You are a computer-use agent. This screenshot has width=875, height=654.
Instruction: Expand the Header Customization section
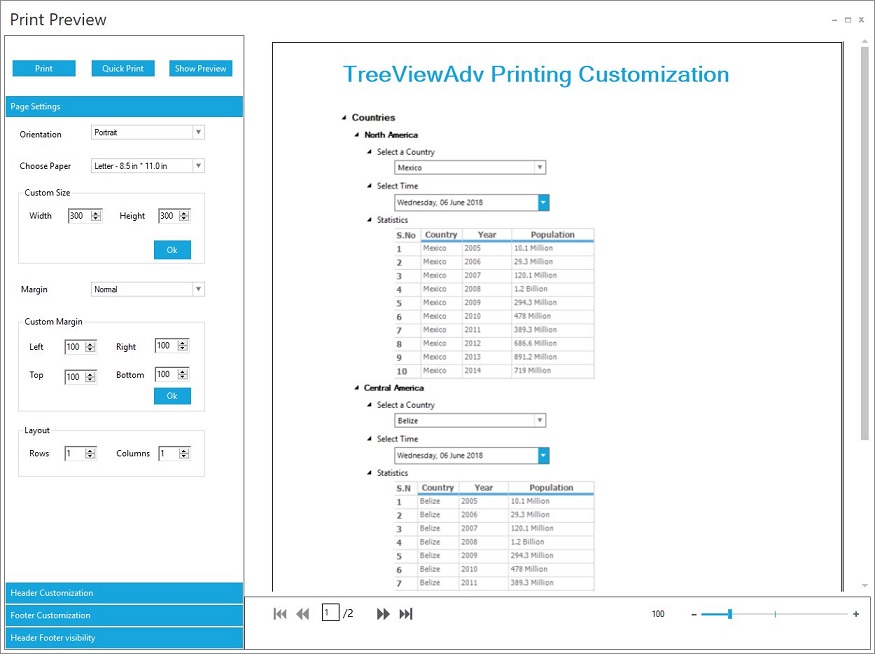click(x=124, y=593)
